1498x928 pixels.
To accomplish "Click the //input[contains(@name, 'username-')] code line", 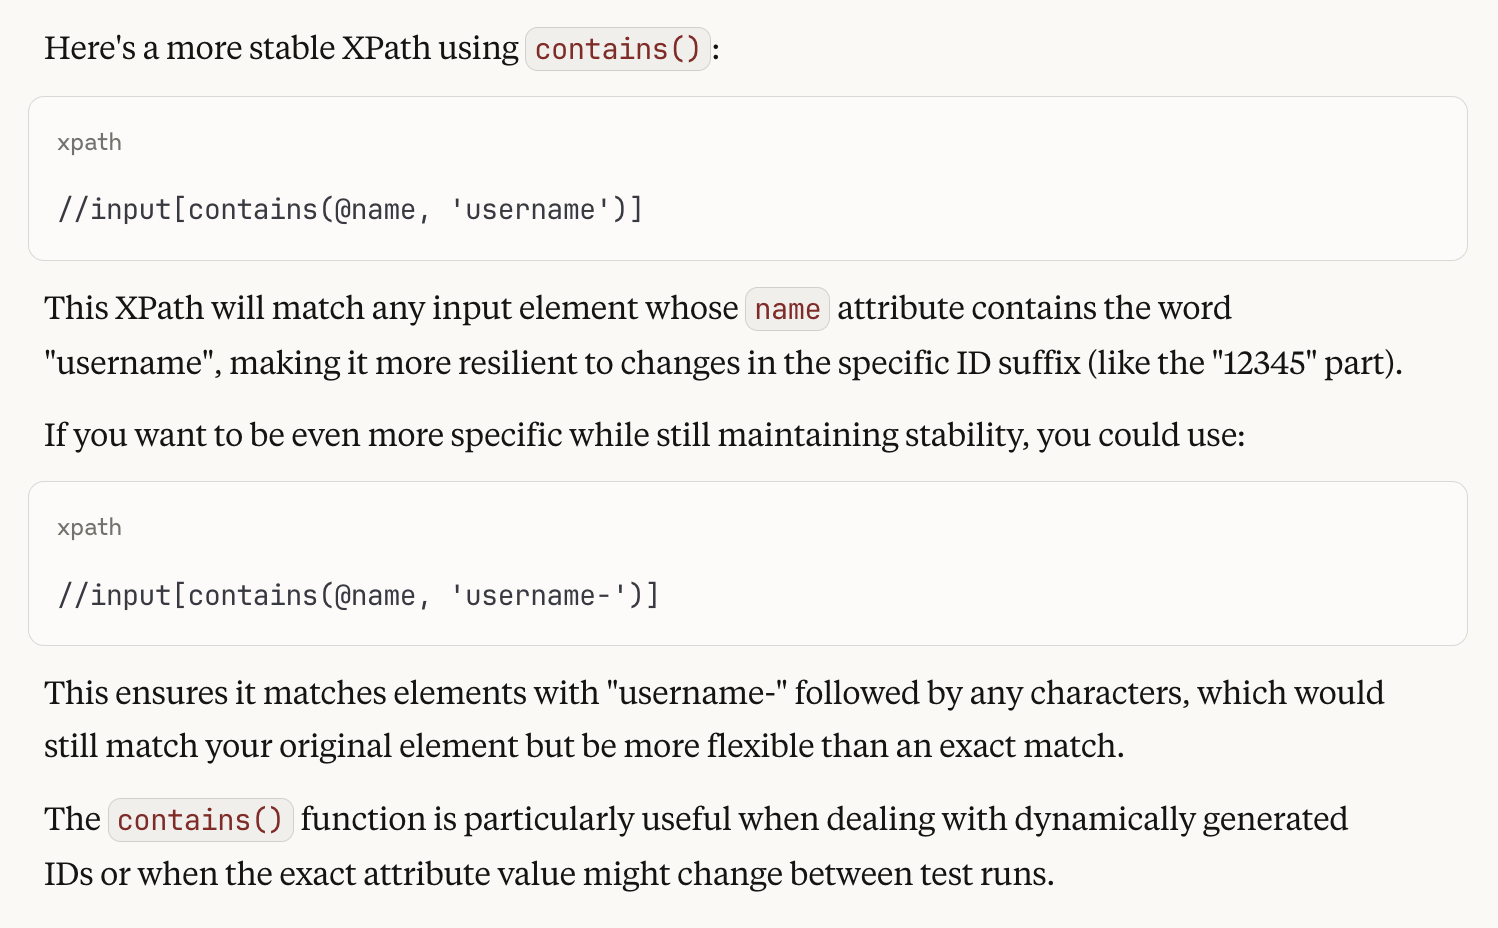I will pyautogui.click(x=358, y=595).
